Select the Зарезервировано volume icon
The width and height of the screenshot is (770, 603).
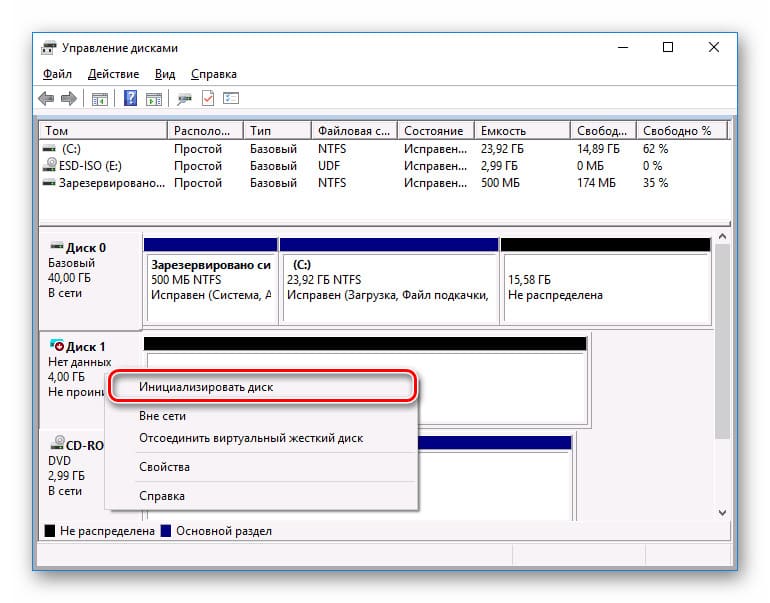[x=49, y=183]
